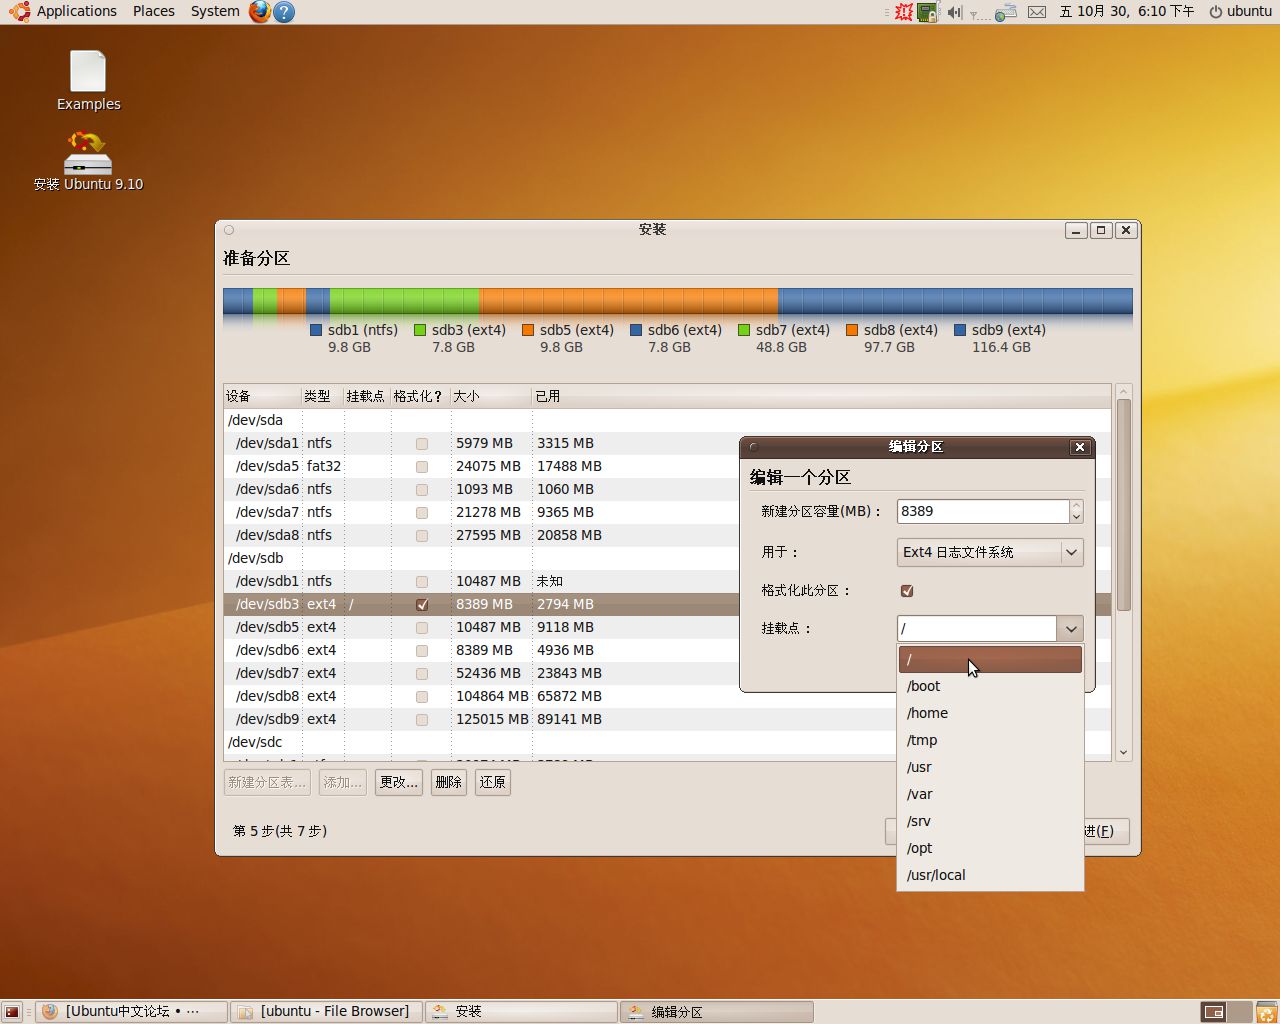The width and height of the screenshot is (1280, 1024).
Task: Launch the 安装 Ubuntu 9.10 desktop installer icon
Action: [x=88, y=160]
